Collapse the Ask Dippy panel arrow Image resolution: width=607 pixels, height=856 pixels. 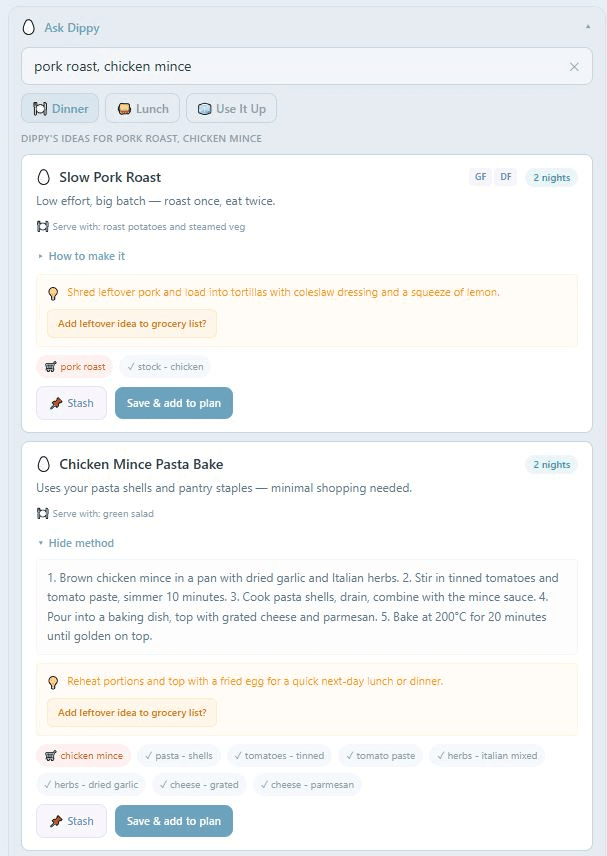(x=587, y=28)
